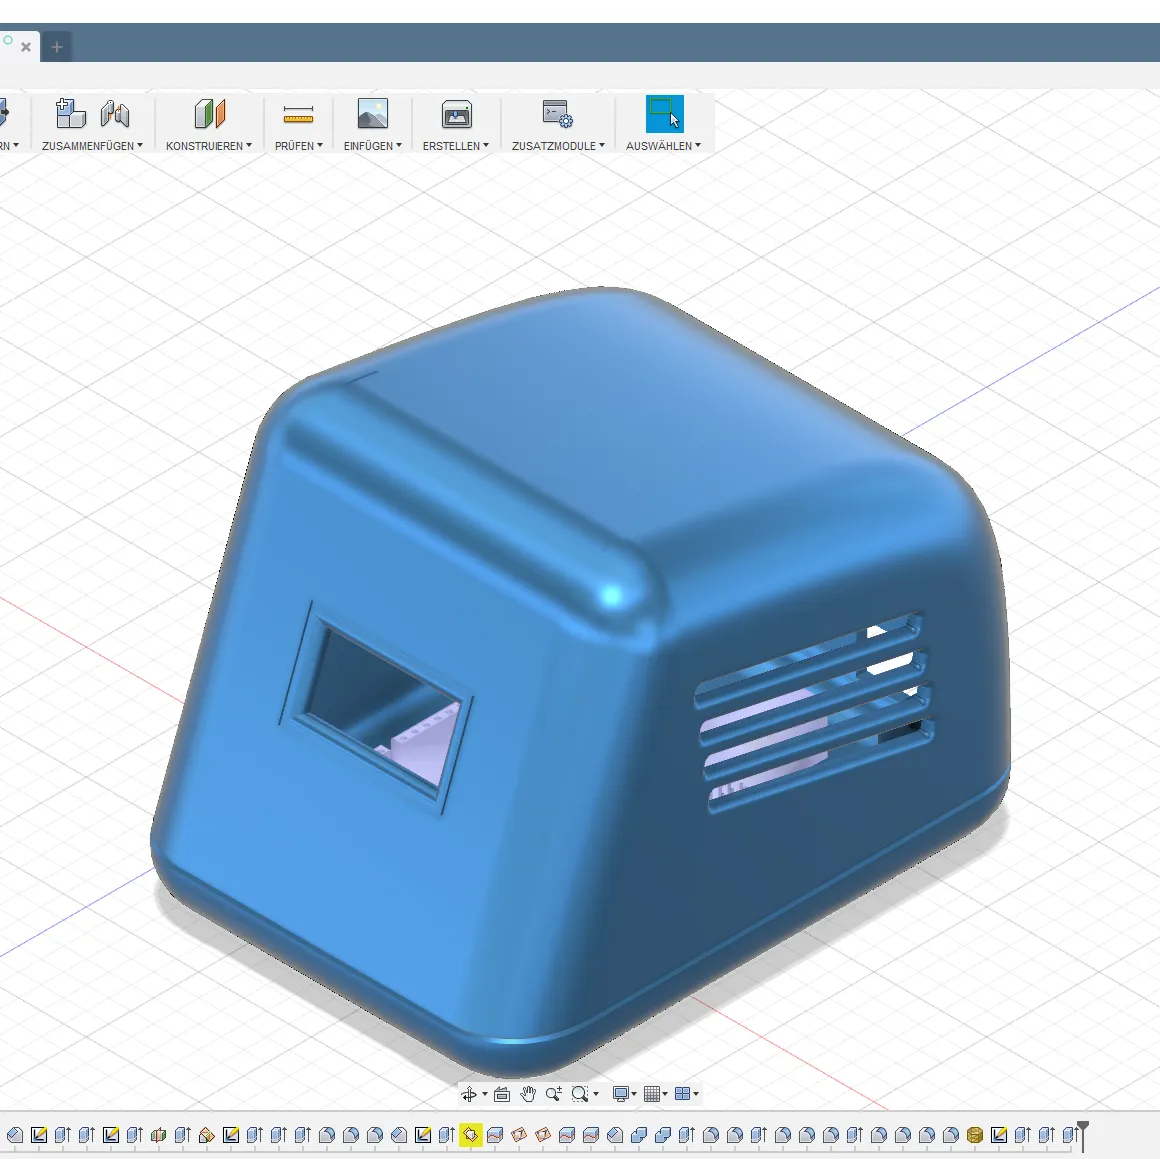Screen dimensions: 1160x1159
Task: Click the Konstruieren plane icon
Action: click(209, 114)
